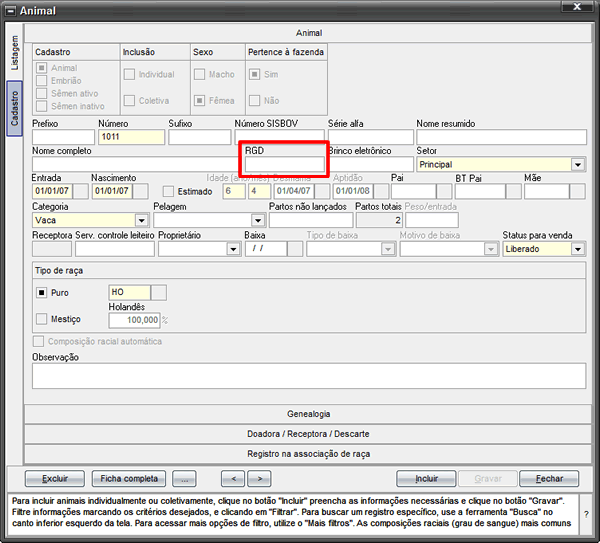Expand Doadora / Receptora / Descarte section
Viewport: 600px width, 543px height.
[308, 434]
